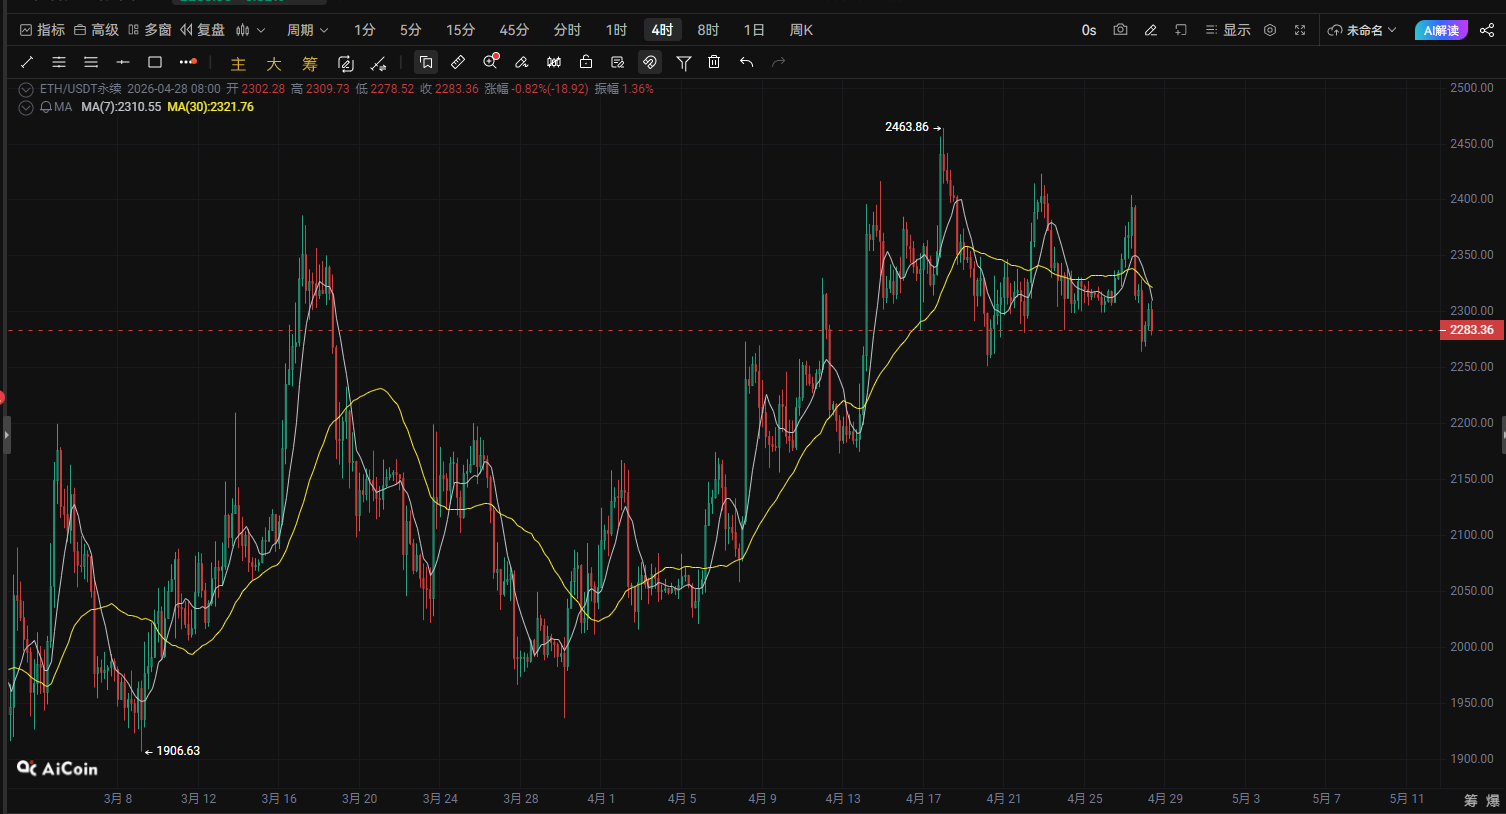Click the AI解读 button
Image resolution: width=1506 pixels, height=814 pixels.
1441,30
